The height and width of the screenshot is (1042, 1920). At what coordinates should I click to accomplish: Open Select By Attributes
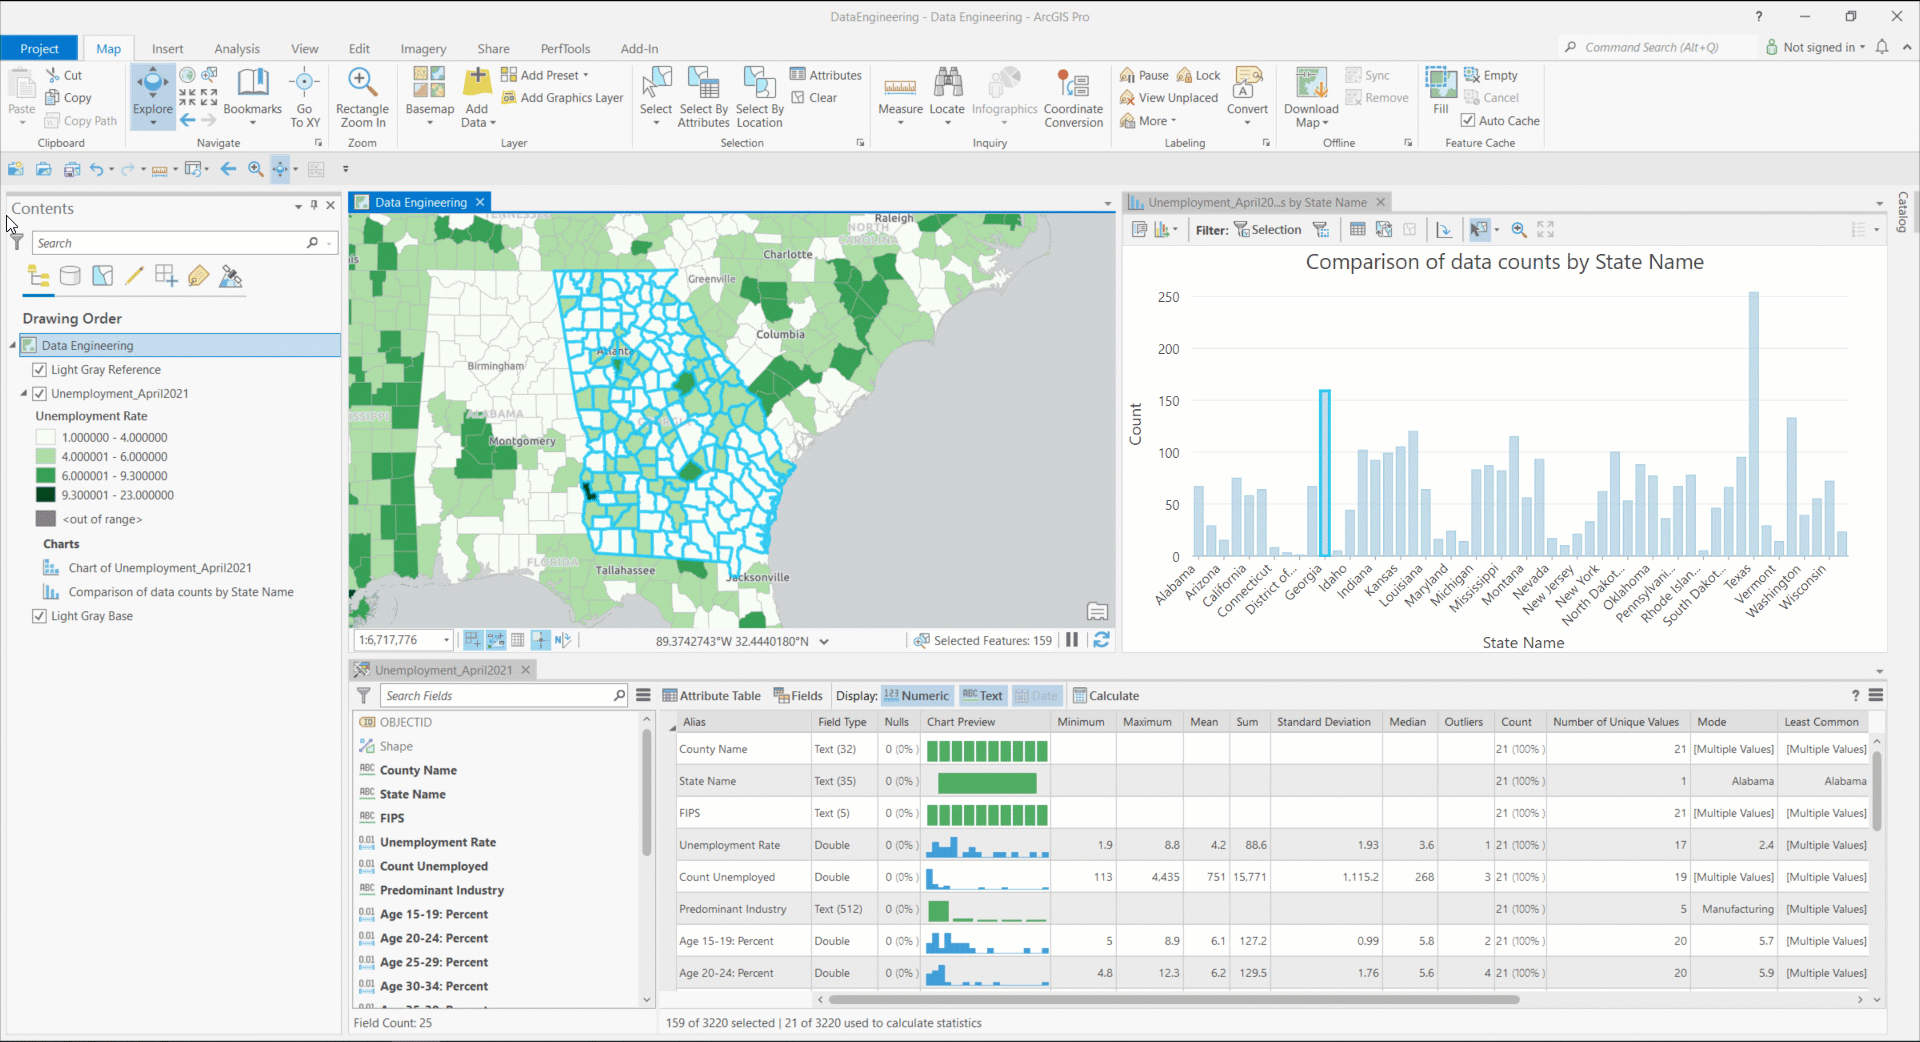[x=704, y=95]
